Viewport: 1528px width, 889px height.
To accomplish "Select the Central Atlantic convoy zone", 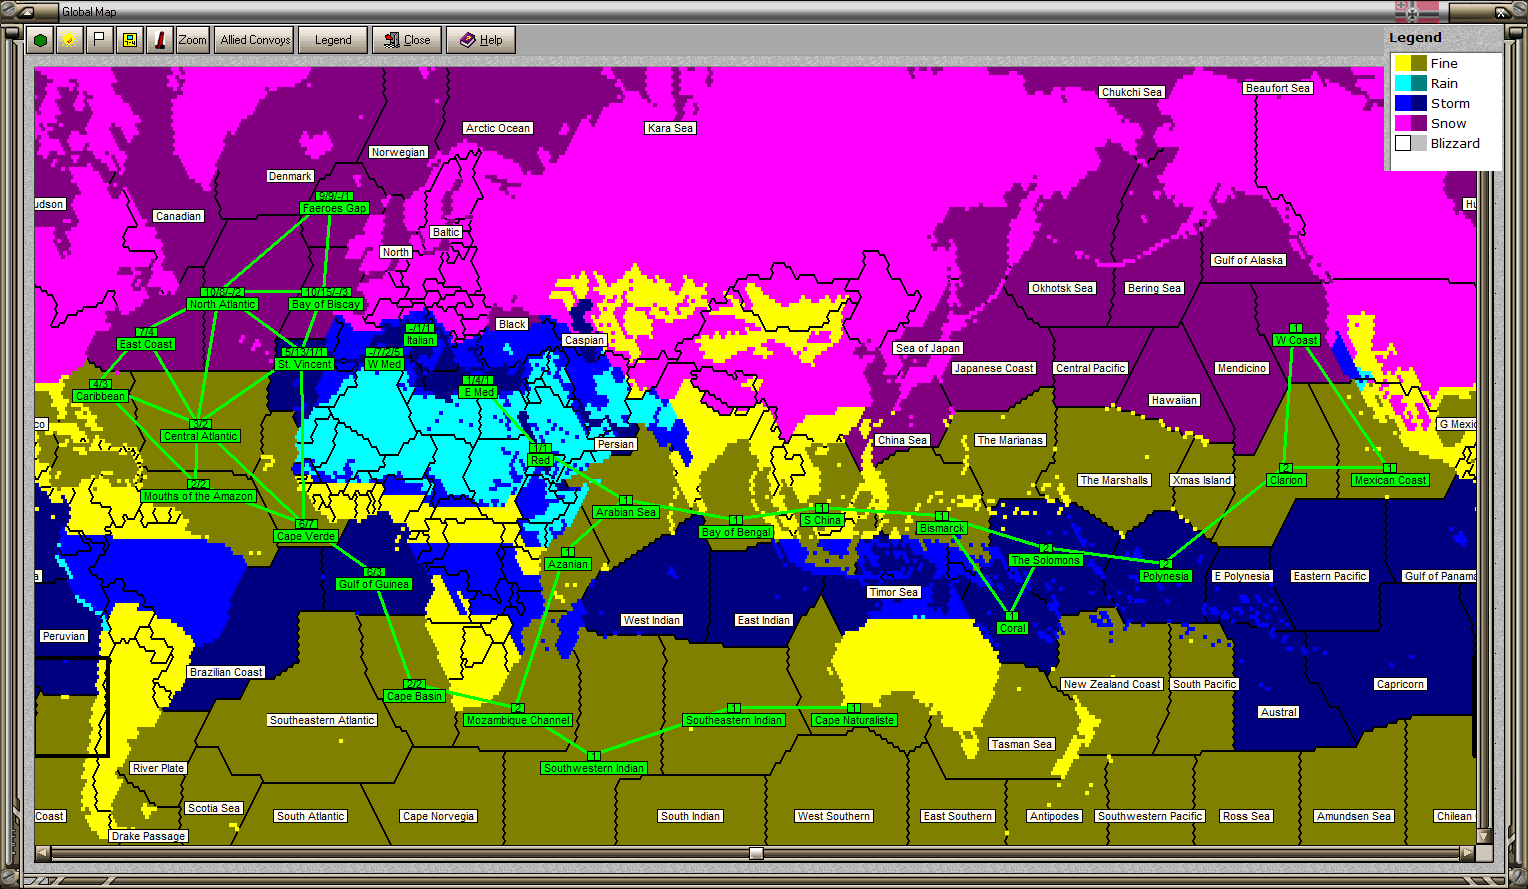I will [200, 436].
